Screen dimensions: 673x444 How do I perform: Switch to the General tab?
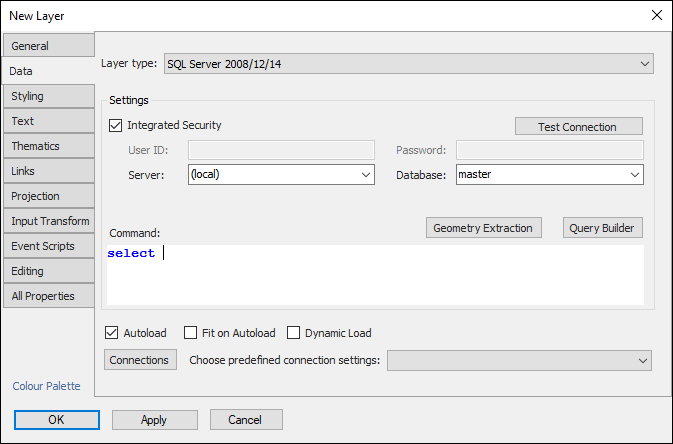click(48, 46)
